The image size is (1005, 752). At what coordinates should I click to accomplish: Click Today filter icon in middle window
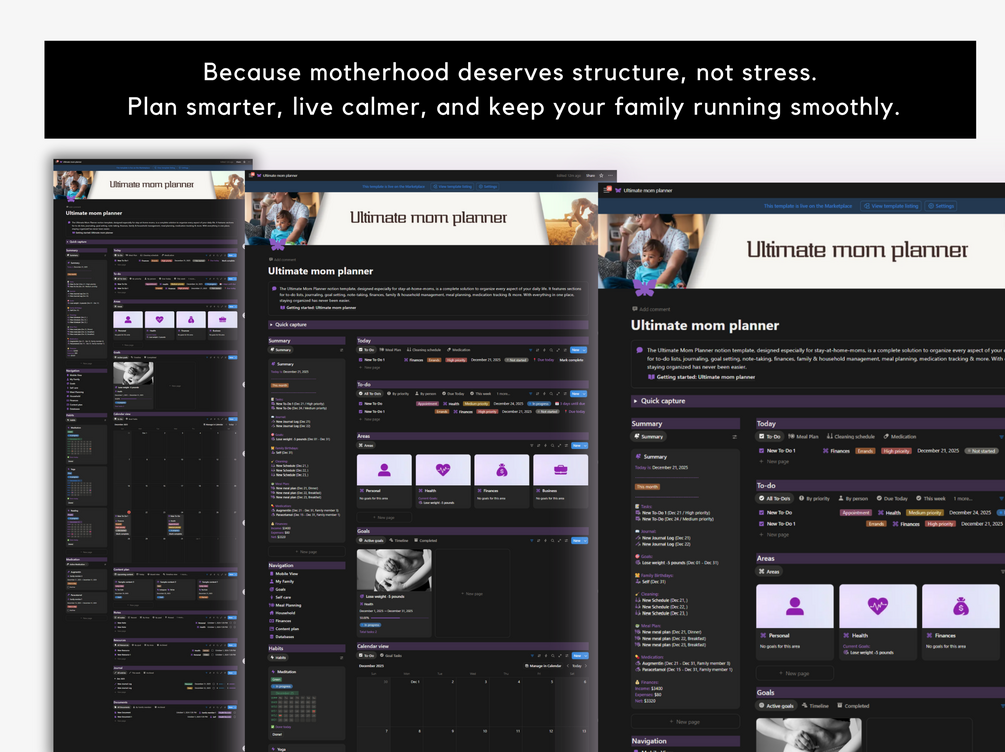point(531,350)
